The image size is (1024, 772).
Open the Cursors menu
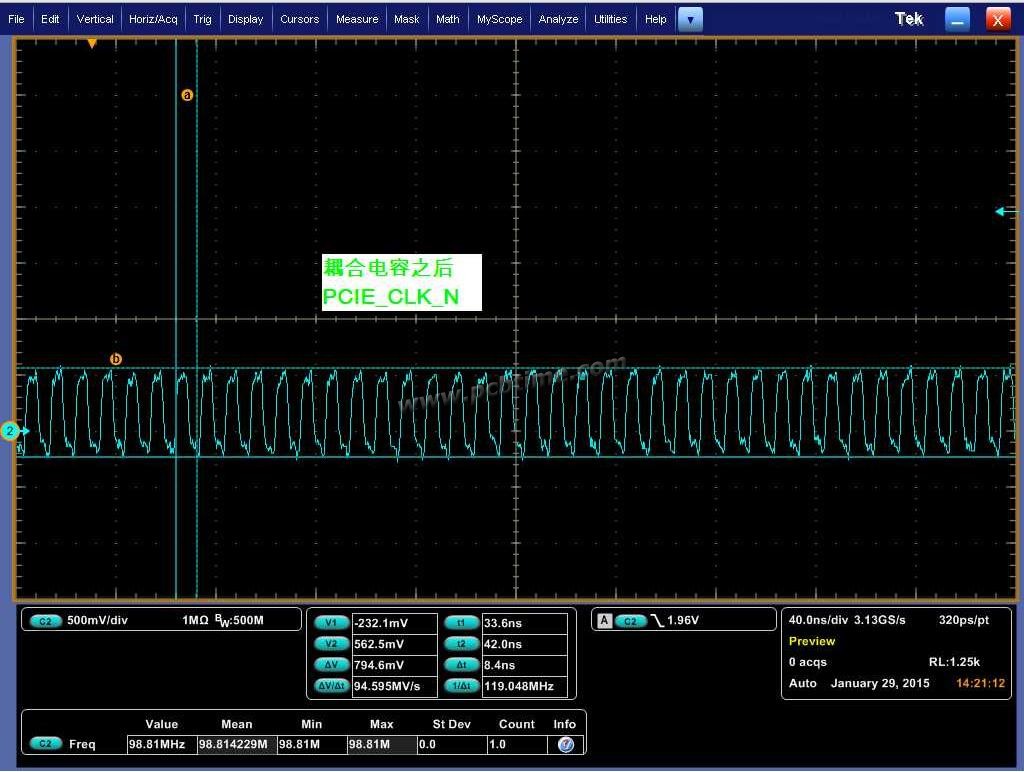pyautogui.click(x=299, y=19)
